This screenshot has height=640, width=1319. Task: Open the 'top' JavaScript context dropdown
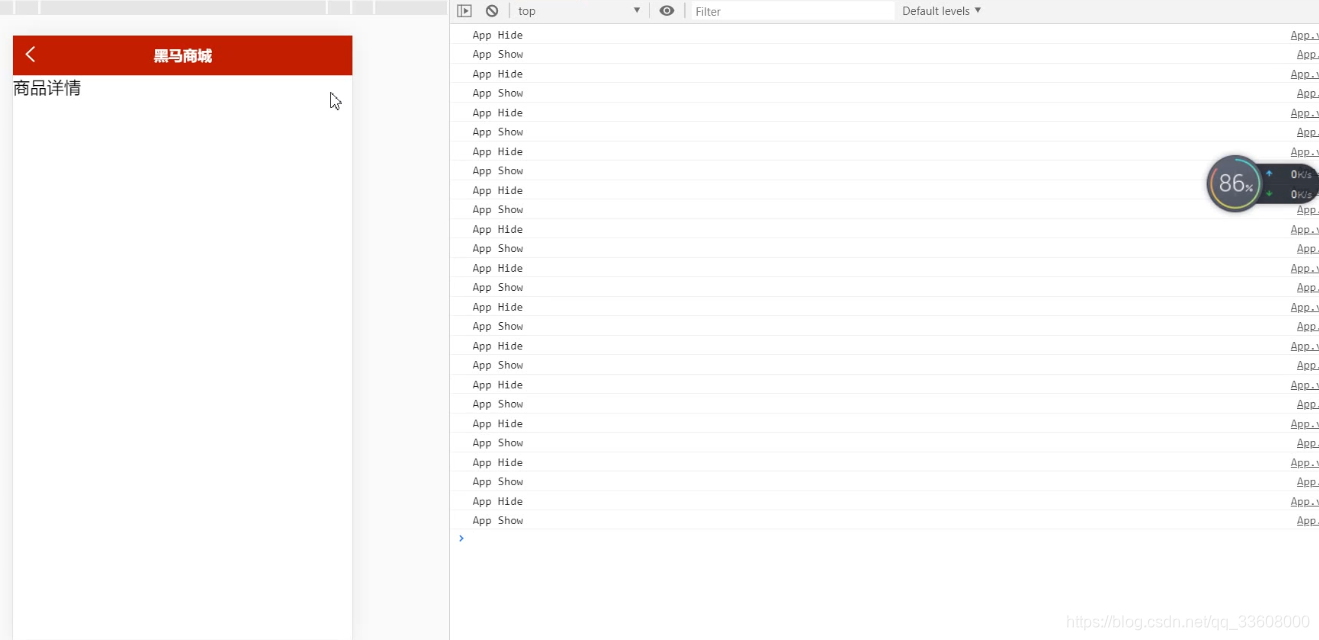(579, 11)
